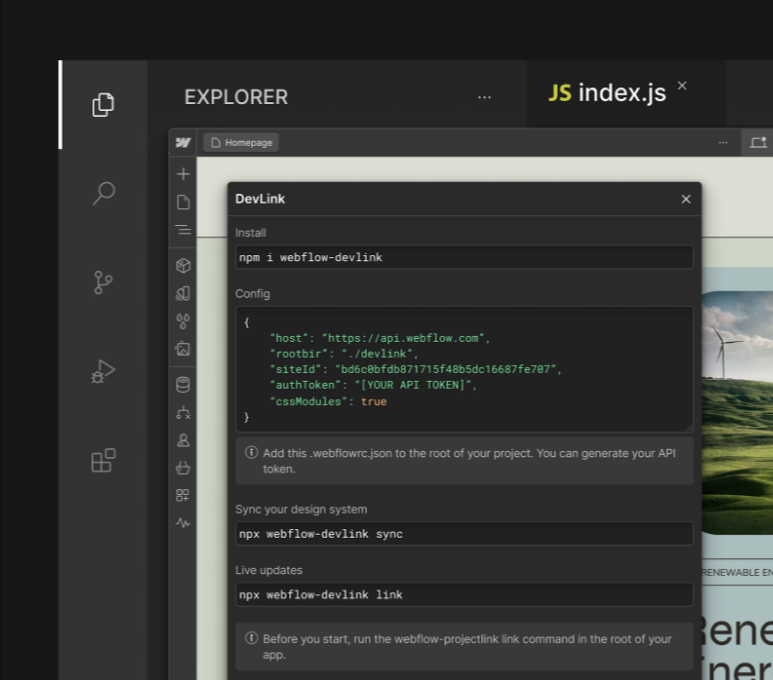
Task: Close the index.js tab
Action: tap(682, 86)
